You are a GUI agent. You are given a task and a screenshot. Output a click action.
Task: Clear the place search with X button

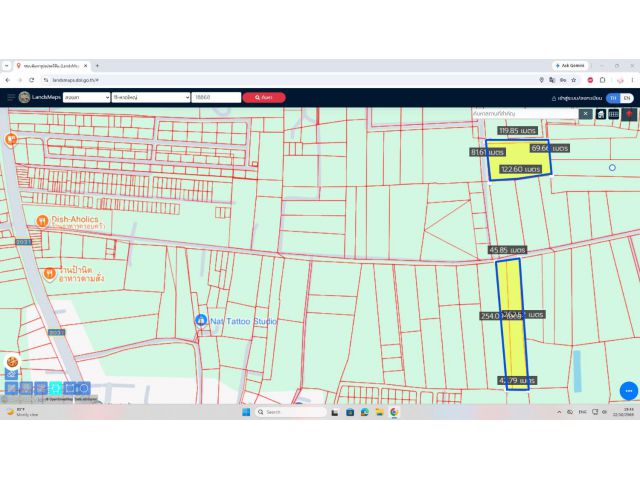click(x=585, y=114)
